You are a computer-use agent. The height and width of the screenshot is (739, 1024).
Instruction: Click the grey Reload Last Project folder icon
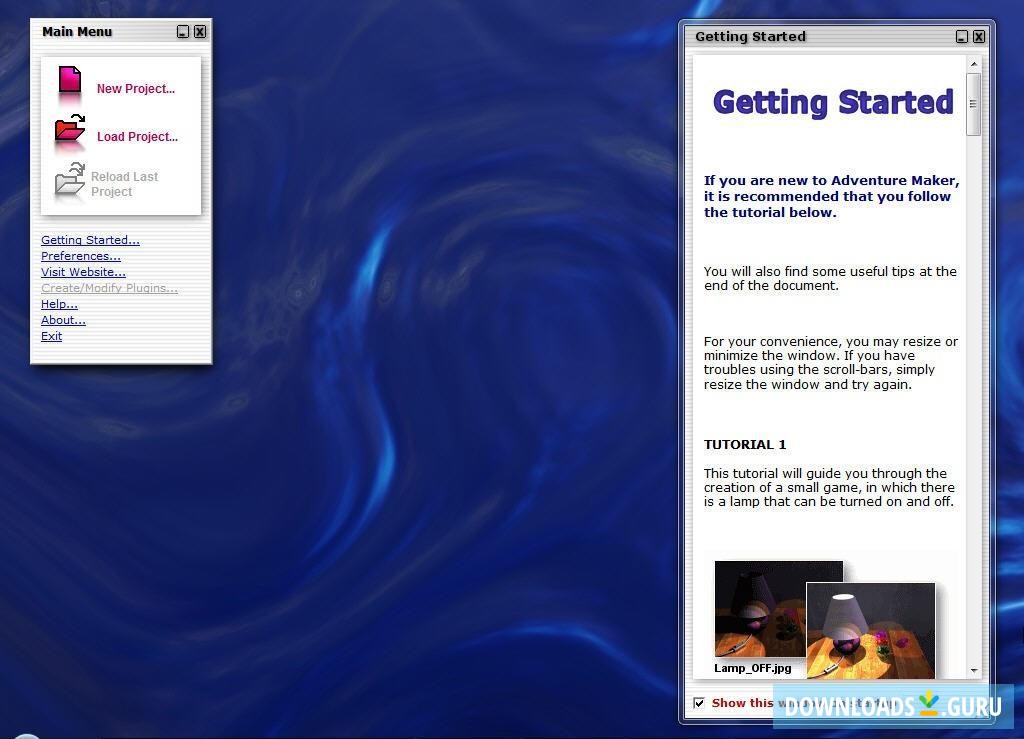(x=70, y=178)
